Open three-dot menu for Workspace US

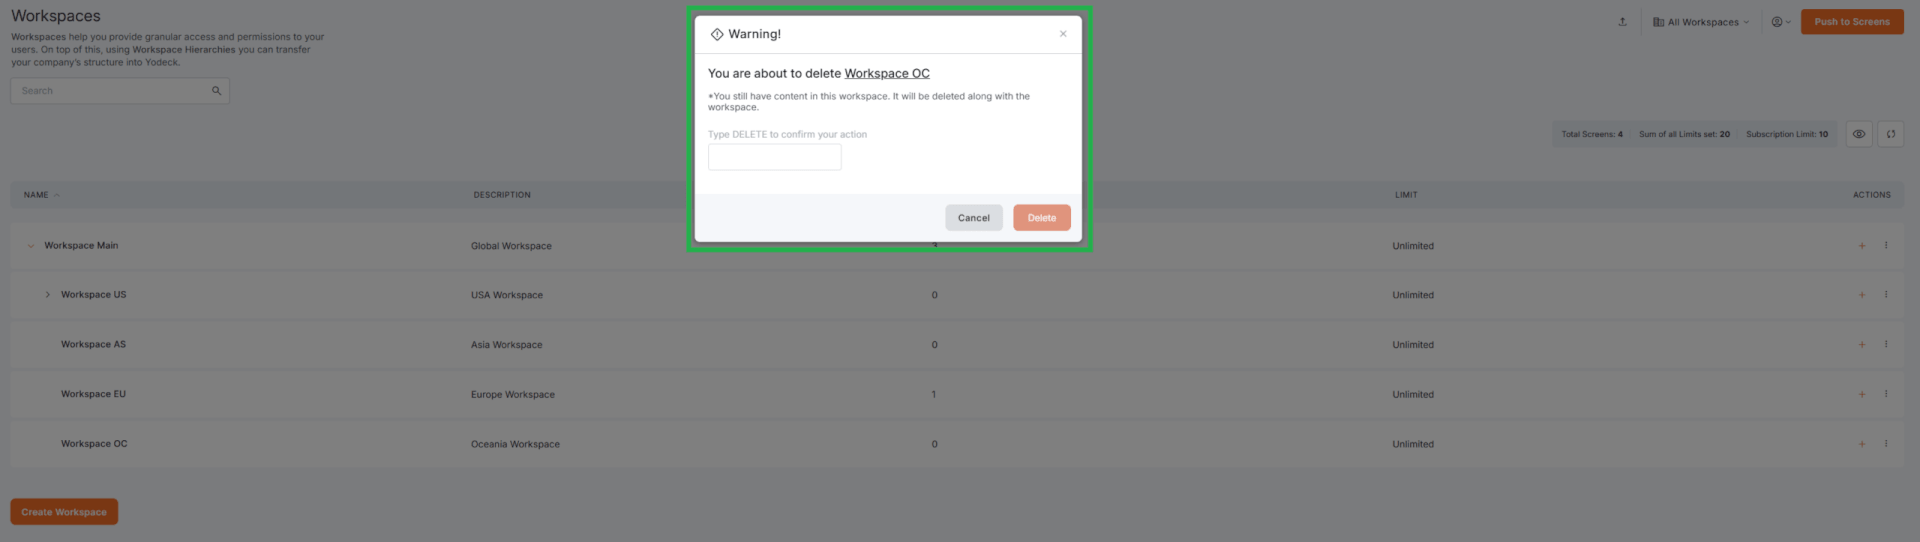coord(1886,294)
